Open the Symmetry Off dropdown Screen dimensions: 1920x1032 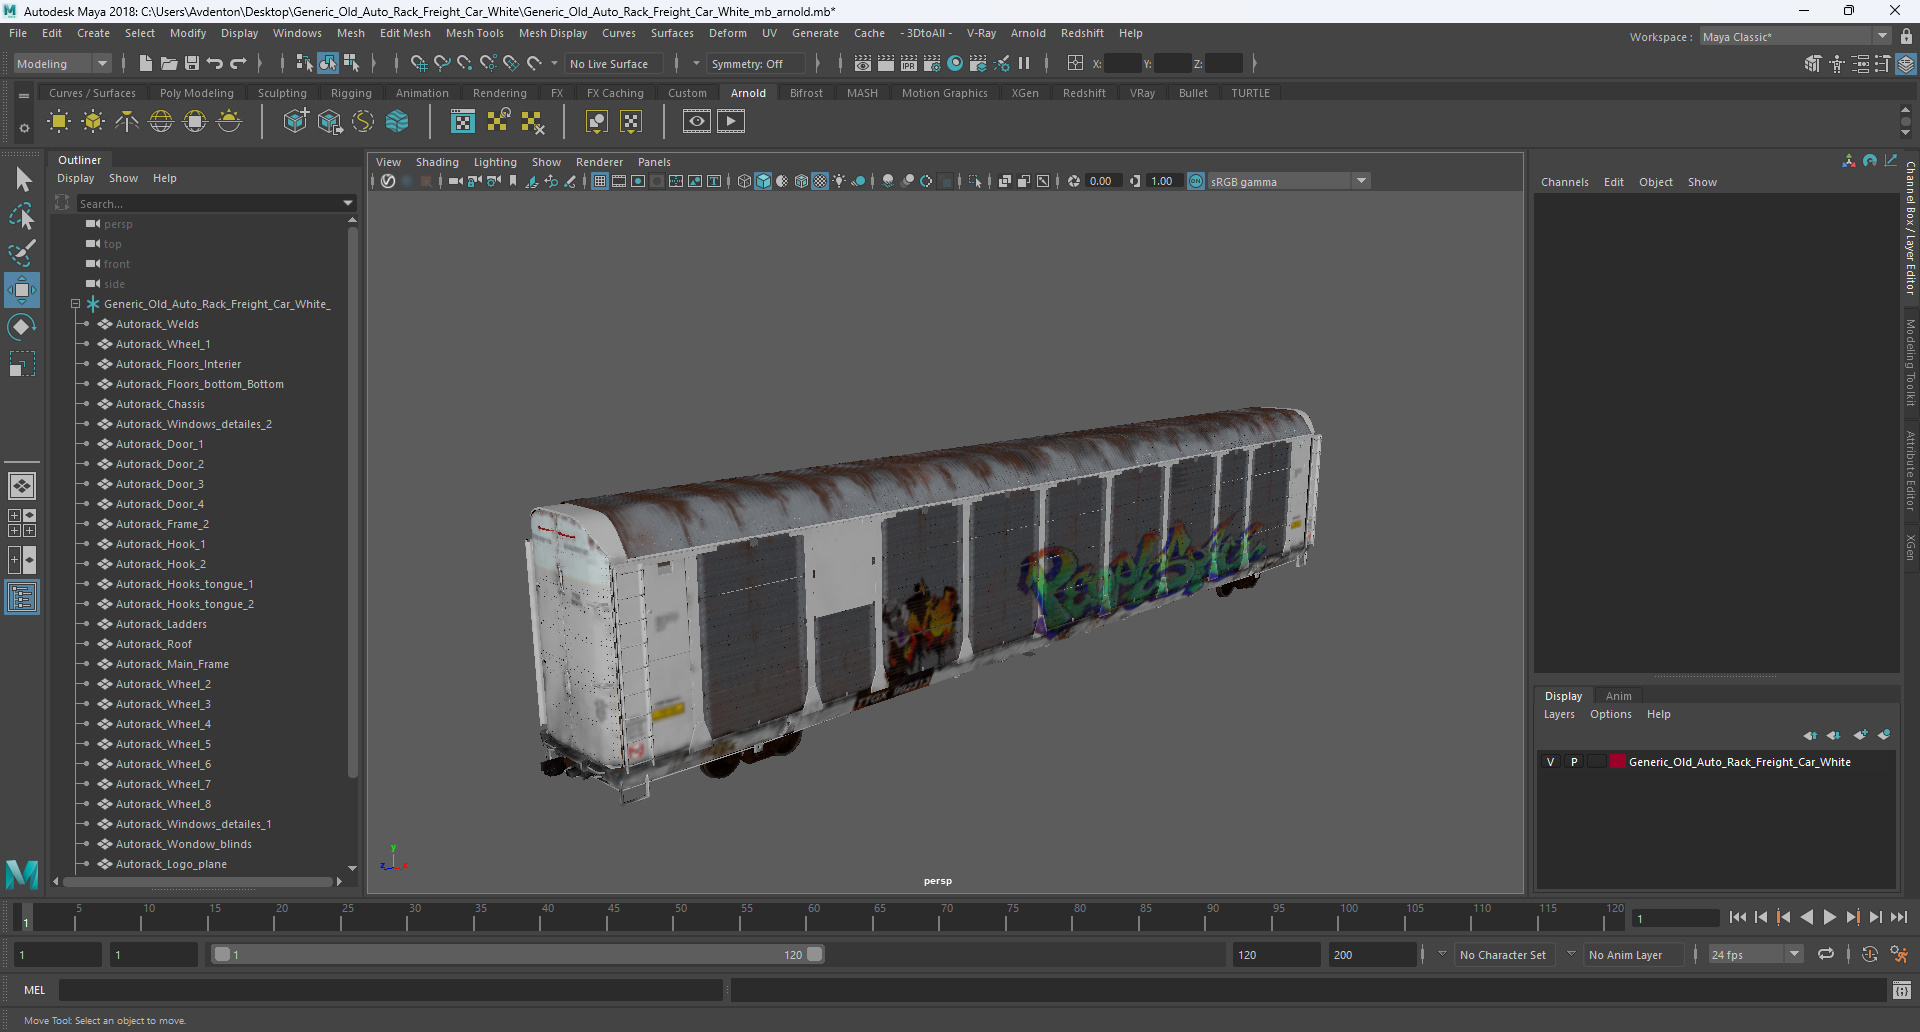[x=756, y=63]
